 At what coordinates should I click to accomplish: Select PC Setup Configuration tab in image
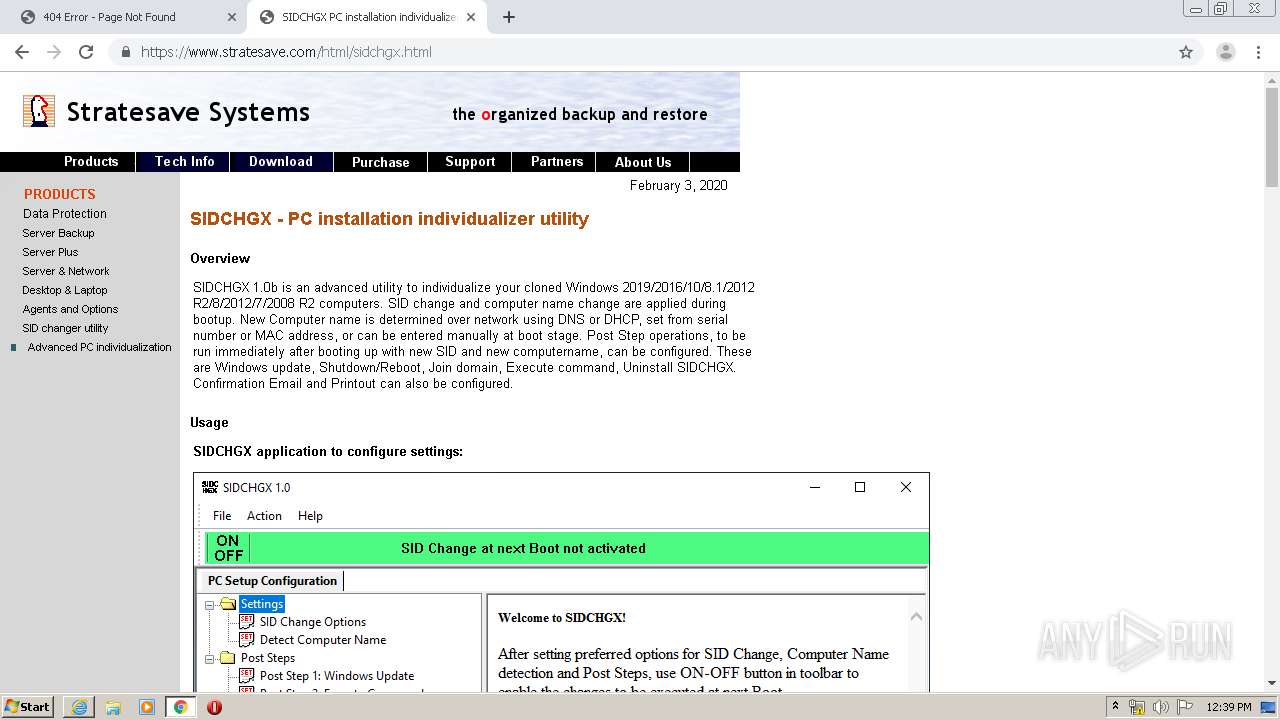point(272,581)
